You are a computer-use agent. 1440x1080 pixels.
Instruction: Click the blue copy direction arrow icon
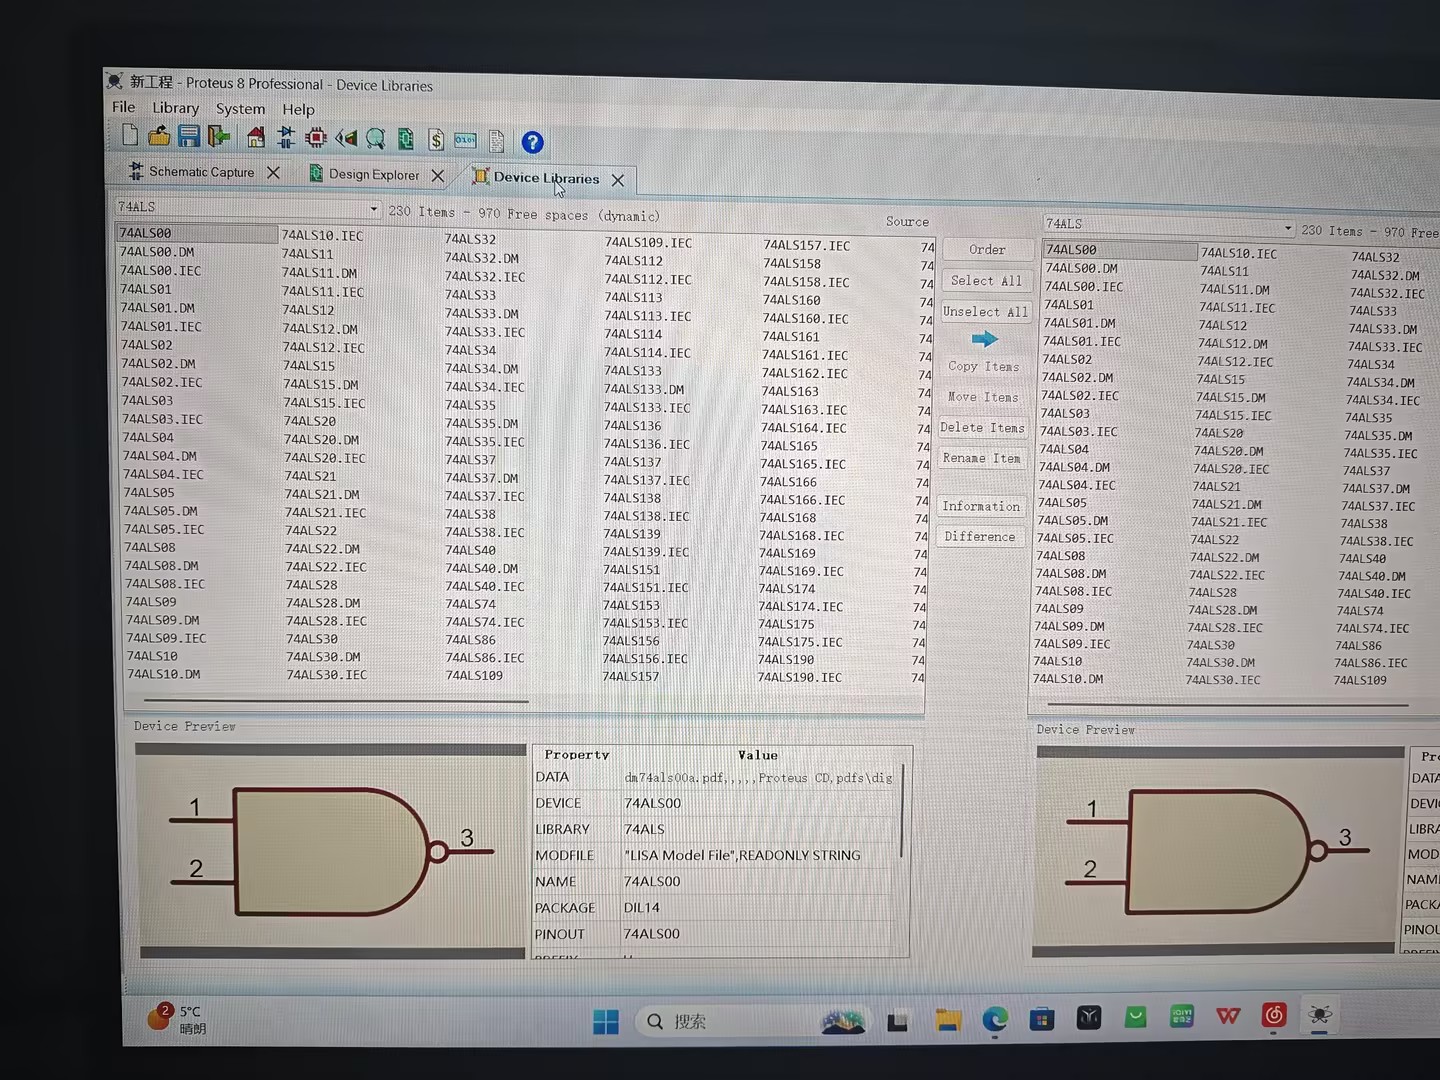coord(985,339)
